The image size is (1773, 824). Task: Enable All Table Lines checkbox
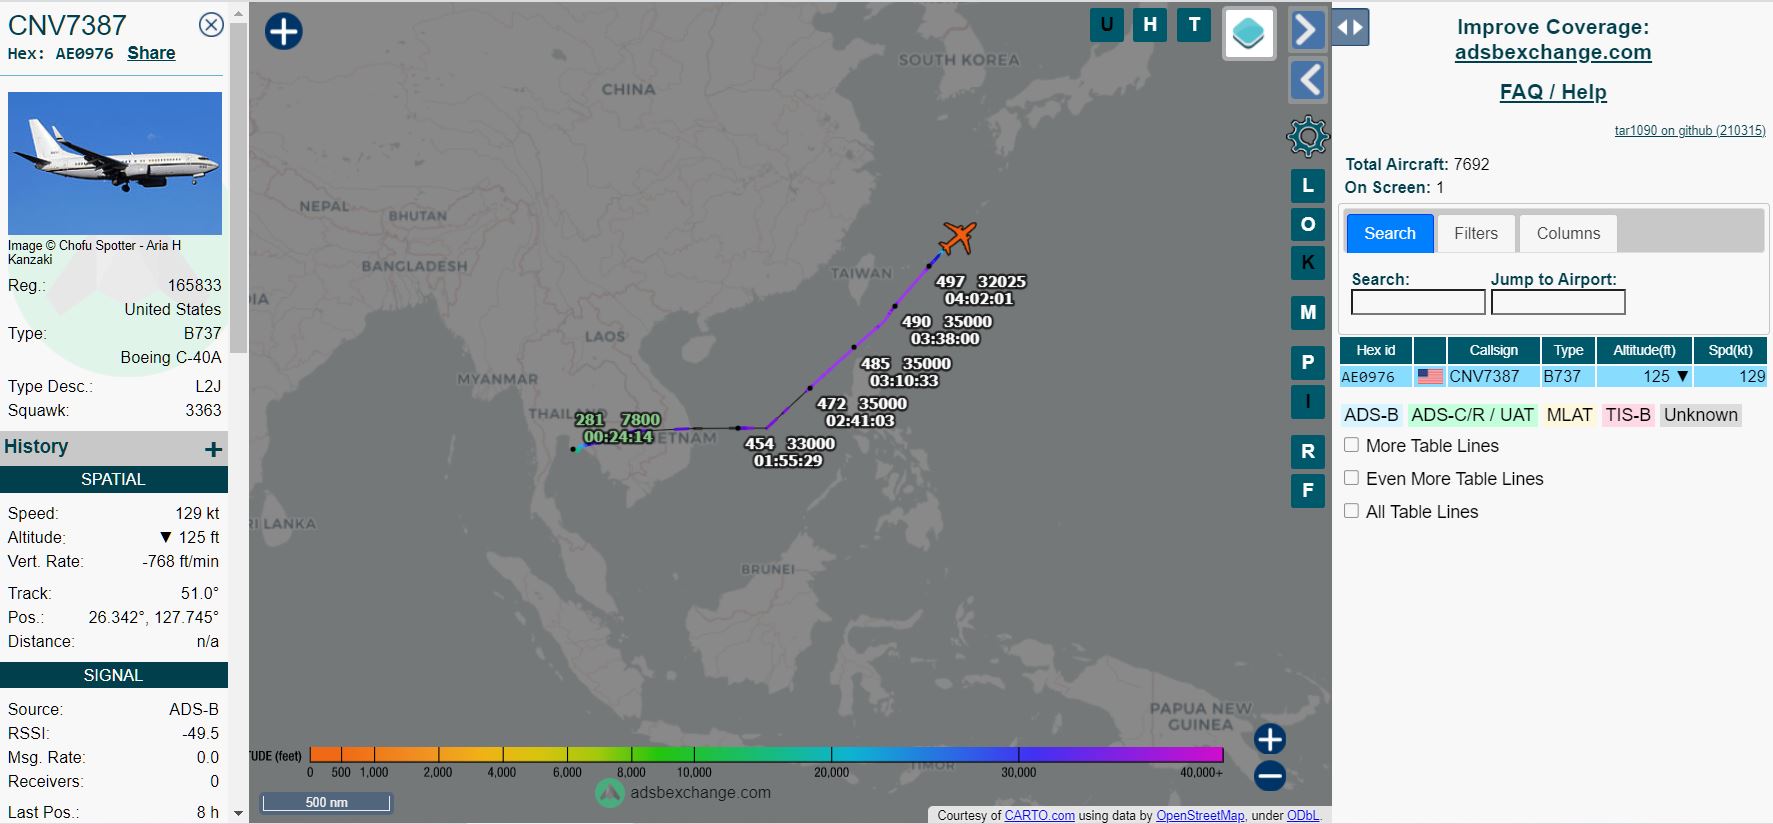(x=1351, y=511)
